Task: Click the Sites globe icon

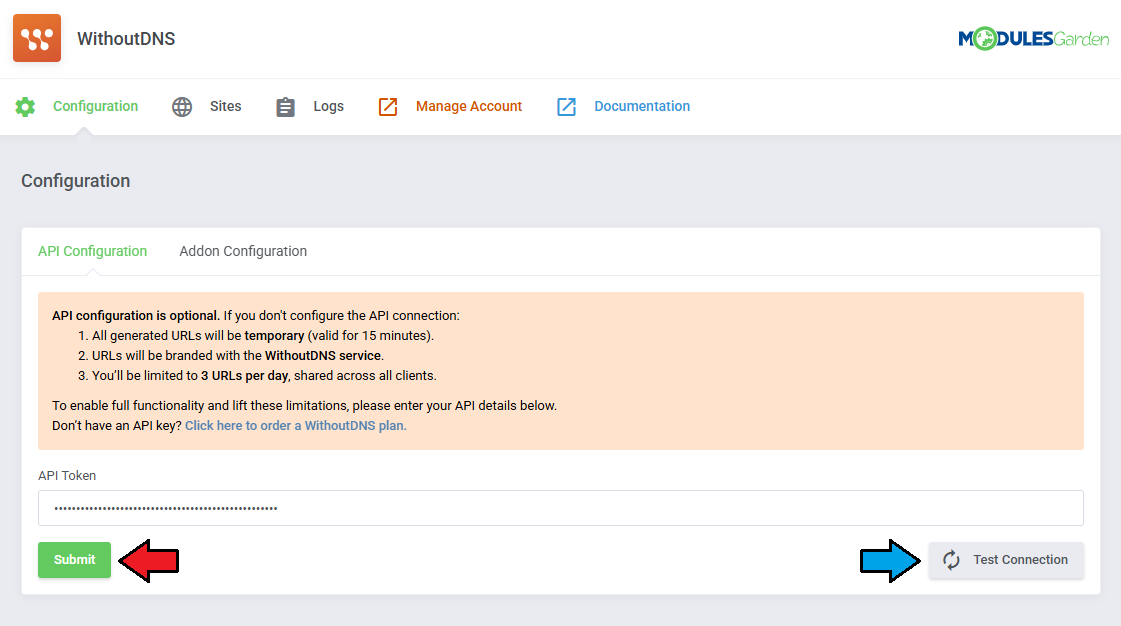Action: [x=182, y=106]
